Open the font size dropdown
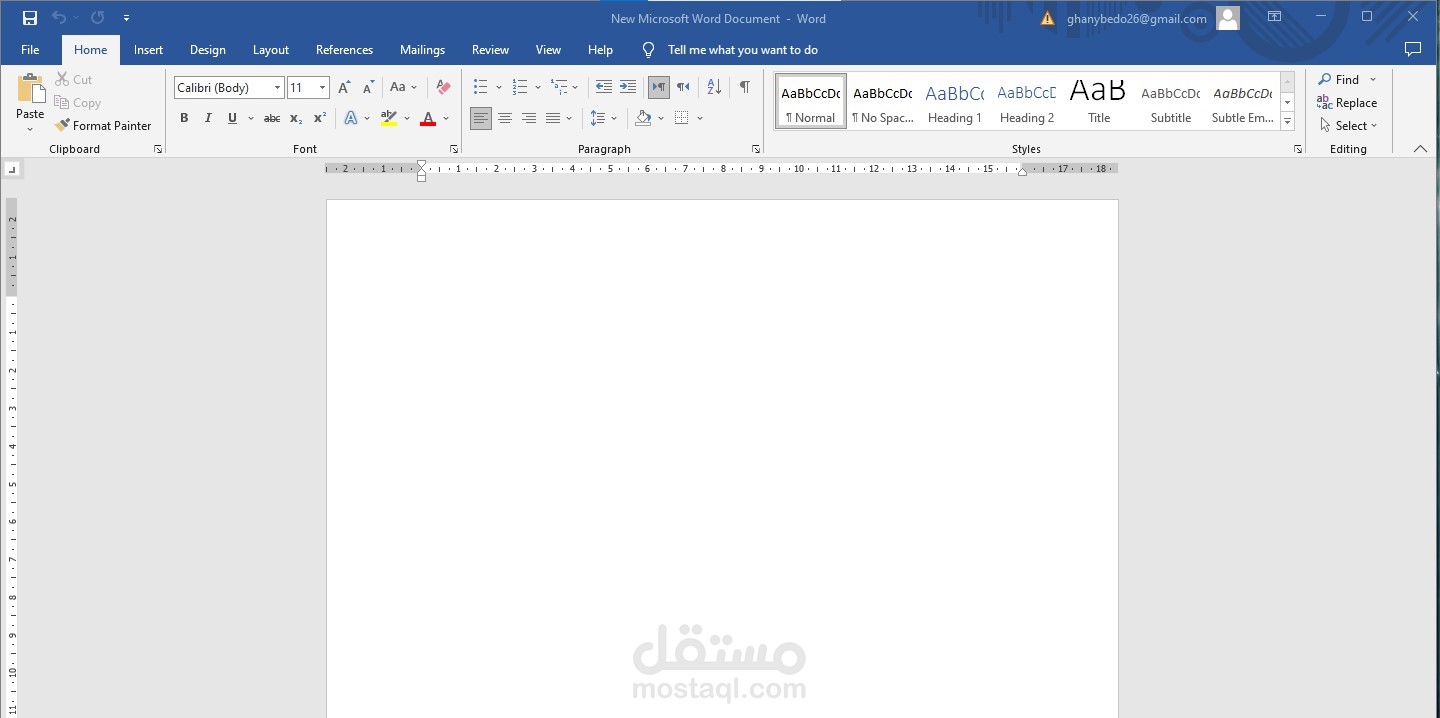 pos(322,88)
